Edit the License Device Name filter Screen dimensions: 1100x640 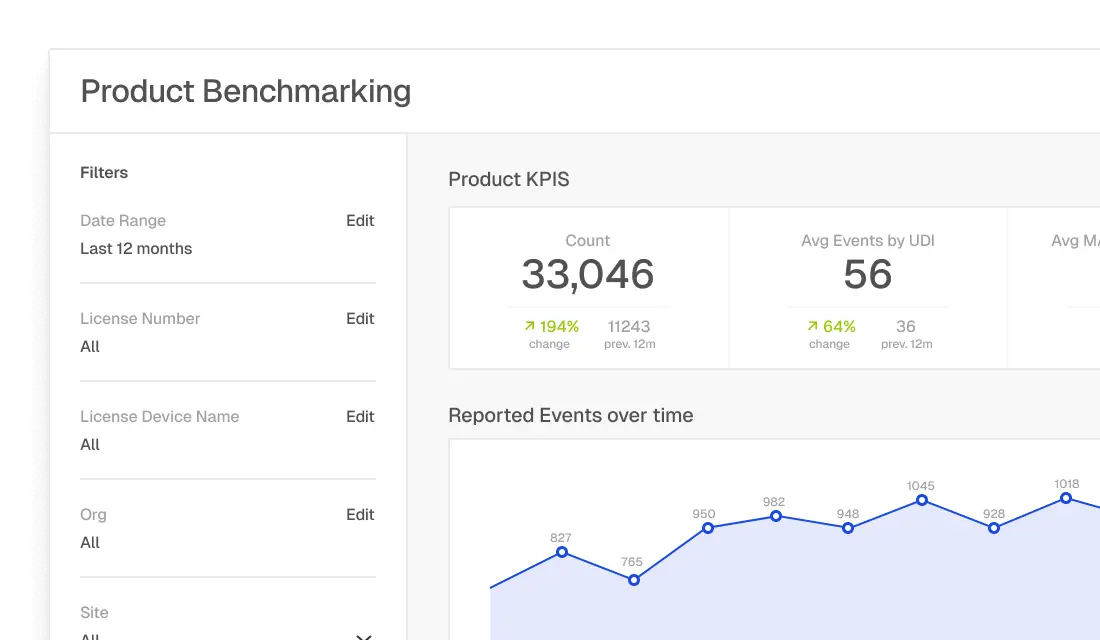tap(360, 417)
